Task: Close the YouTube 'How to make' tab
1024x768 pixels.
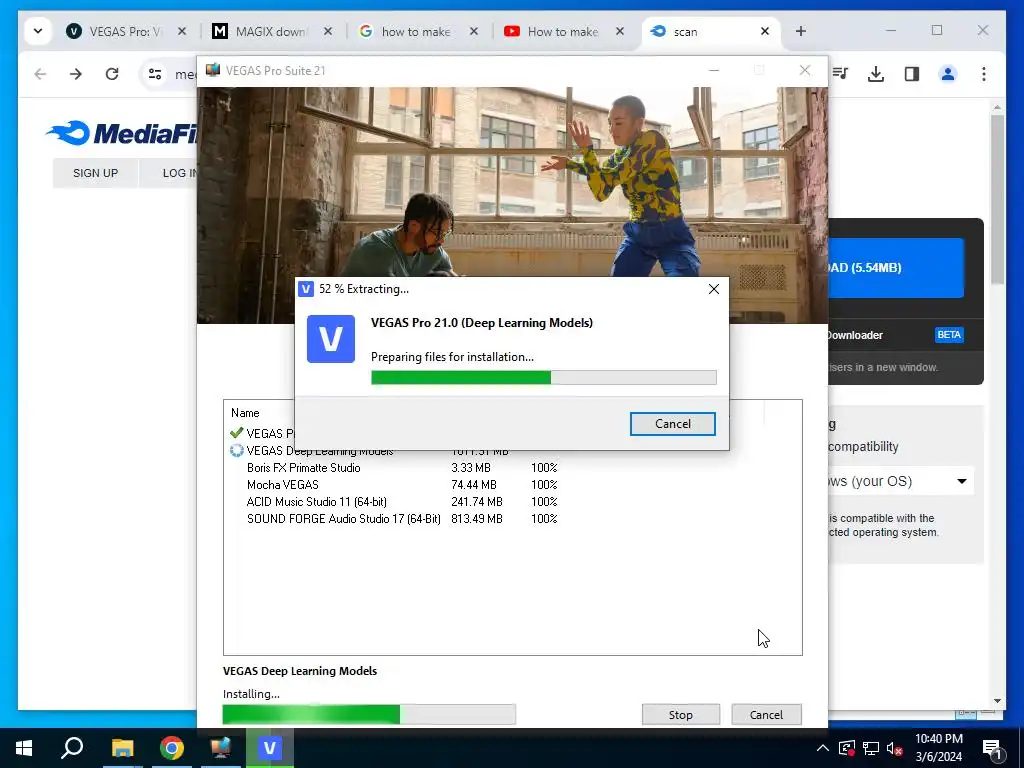Action: tap(620, 31)
